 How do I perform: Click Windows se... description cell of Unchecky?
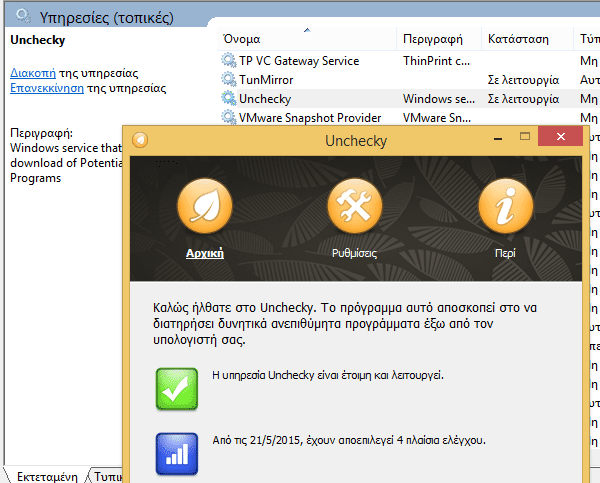click(439, 99)
